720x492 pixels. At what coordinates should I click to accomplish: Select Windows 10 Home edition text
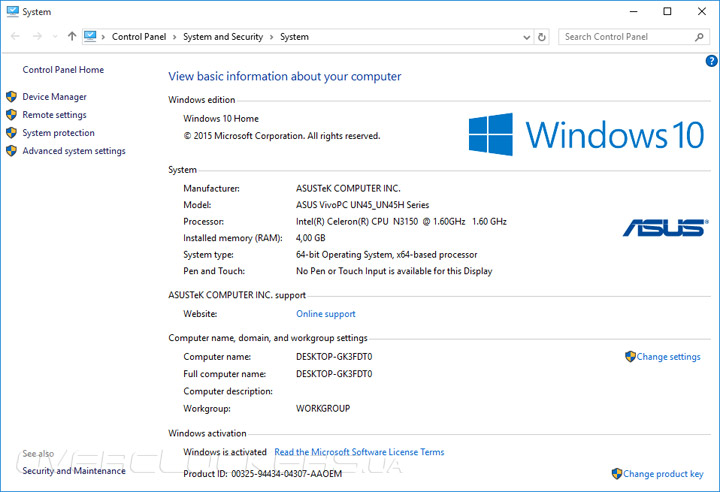tap(221, 119)
